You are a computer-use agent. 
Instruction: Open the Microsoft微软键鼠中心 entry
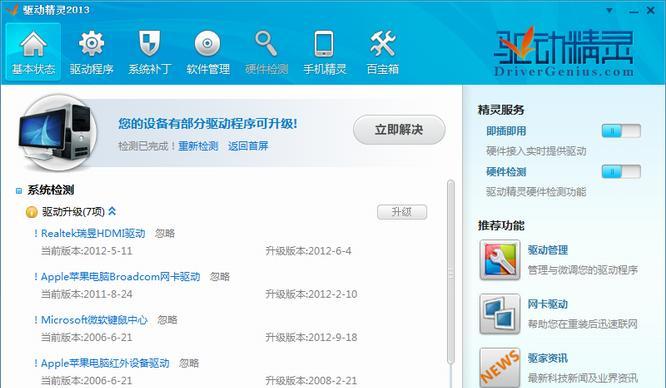click(x=94, y=320)
